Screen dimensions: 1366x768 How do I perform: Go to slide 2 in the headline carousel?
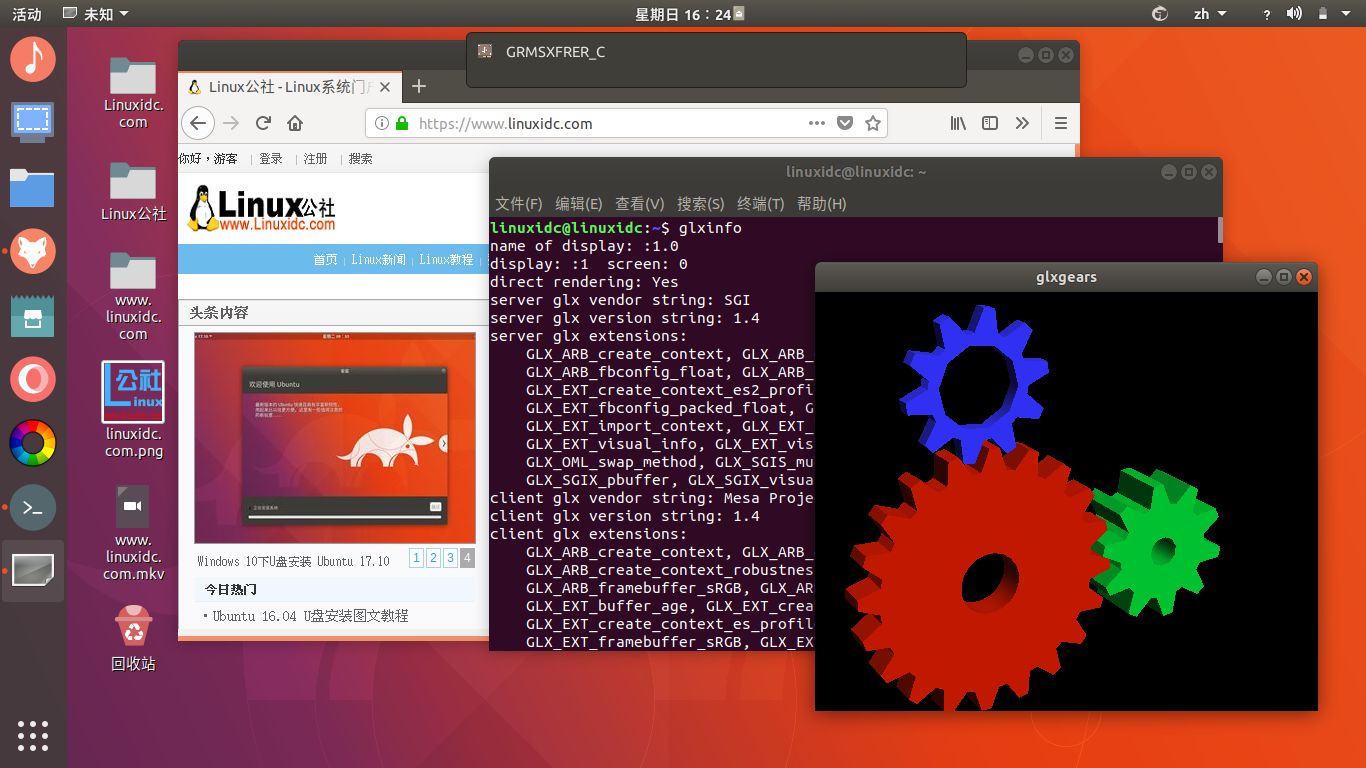(433, 558)
